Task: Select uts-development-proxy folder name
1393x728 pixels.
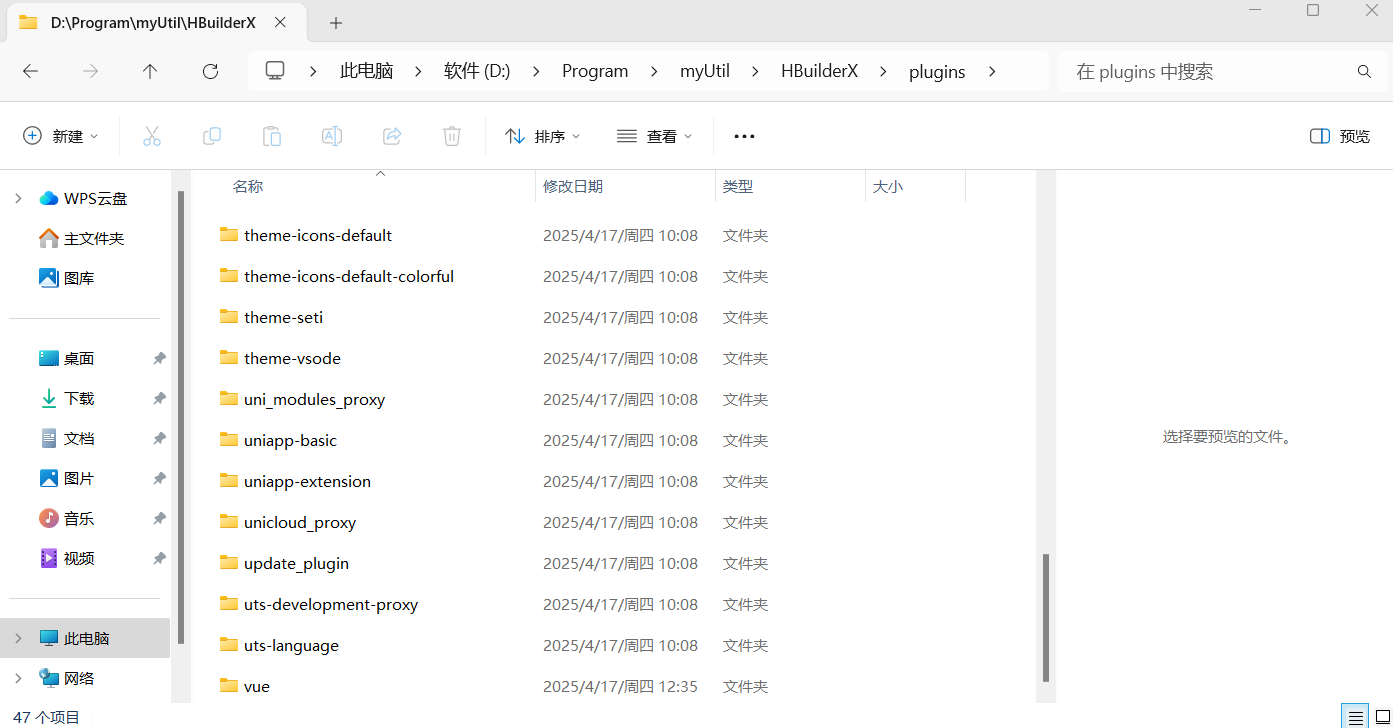Action: tap(331, 604)
